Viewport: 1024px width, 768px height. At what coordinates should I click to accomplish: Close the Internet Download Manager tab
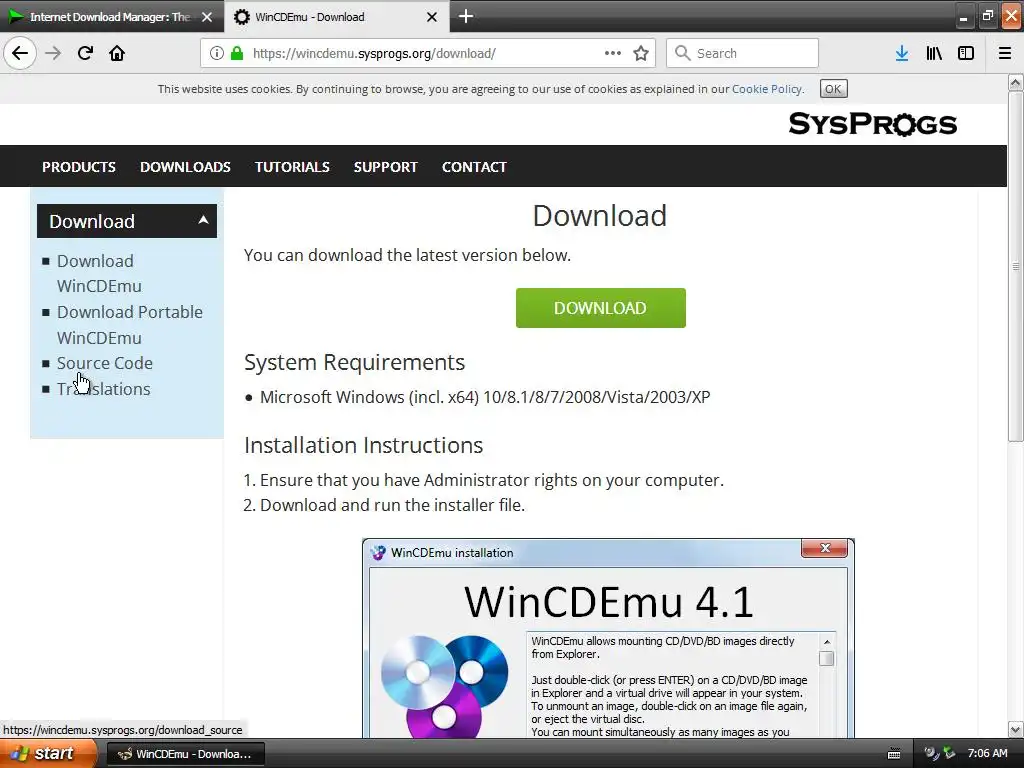(x=207, y=17)
